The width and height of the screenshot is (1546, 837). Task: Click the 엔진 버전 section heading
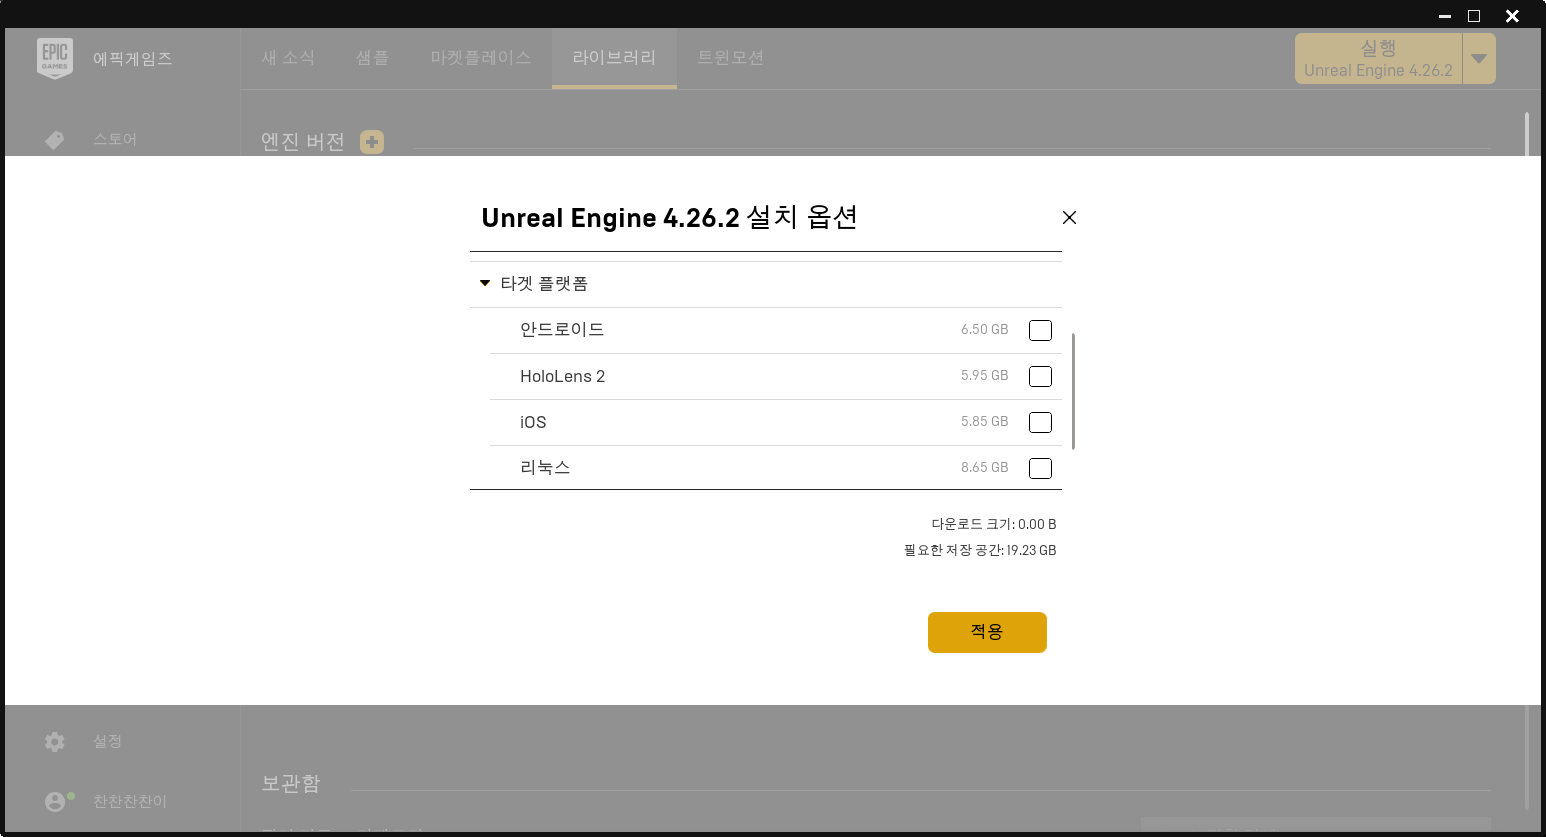point(303,142)
